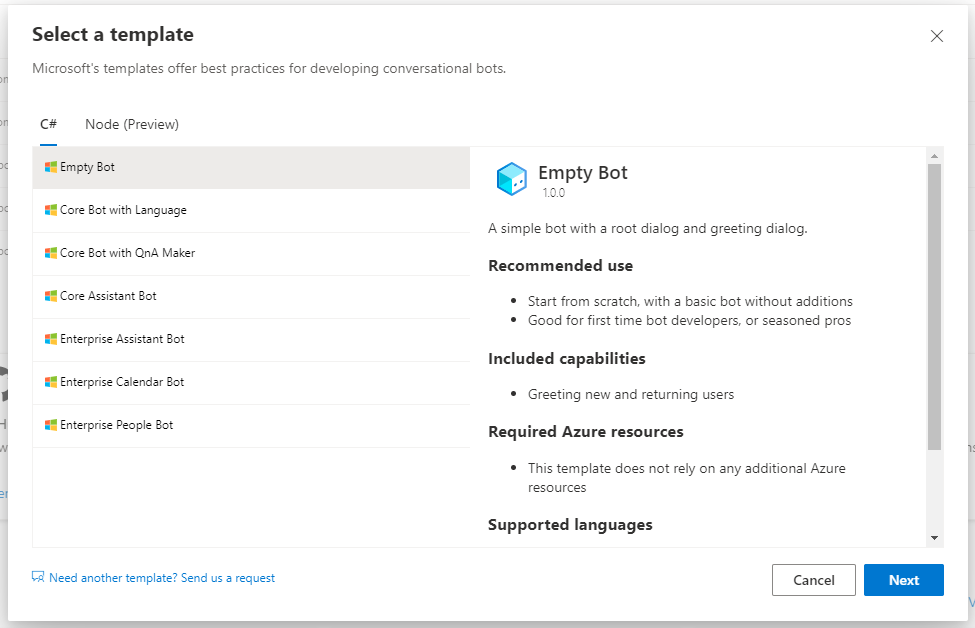The width and height of the screenshot is (975, 628).
Task: Select the Enterprise People Bot template
Action: (x=119, y=425)
